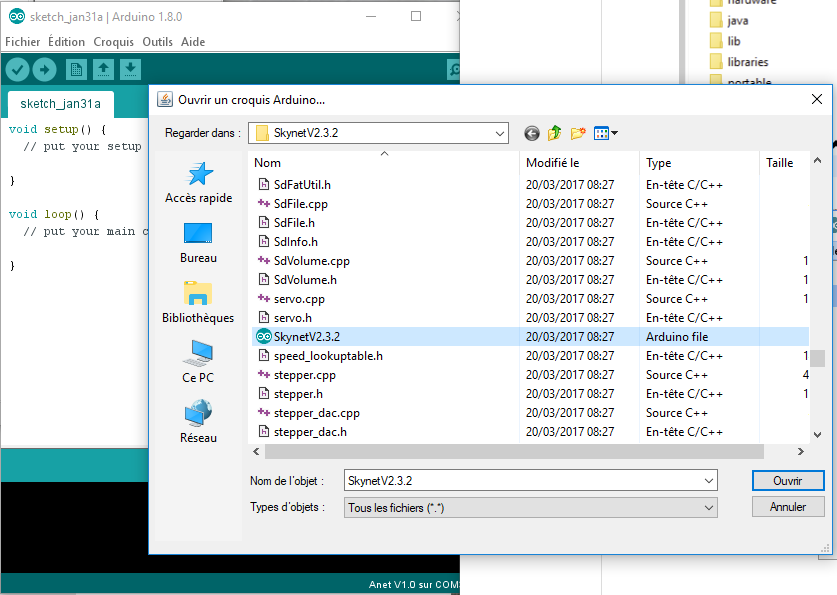
Task: Select the stepper_dac.h file row
Action: [531, 432]
